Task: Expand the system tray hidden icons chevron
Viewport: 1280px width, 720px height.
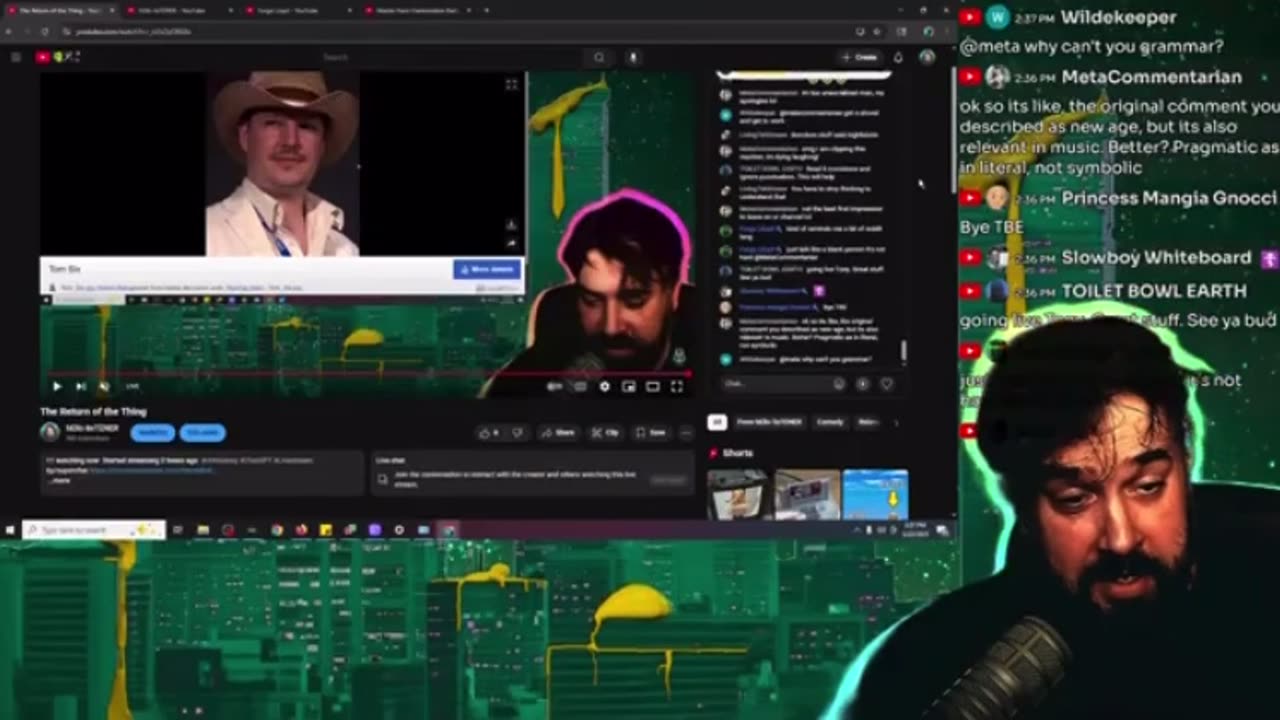Action: click(857, 529)
